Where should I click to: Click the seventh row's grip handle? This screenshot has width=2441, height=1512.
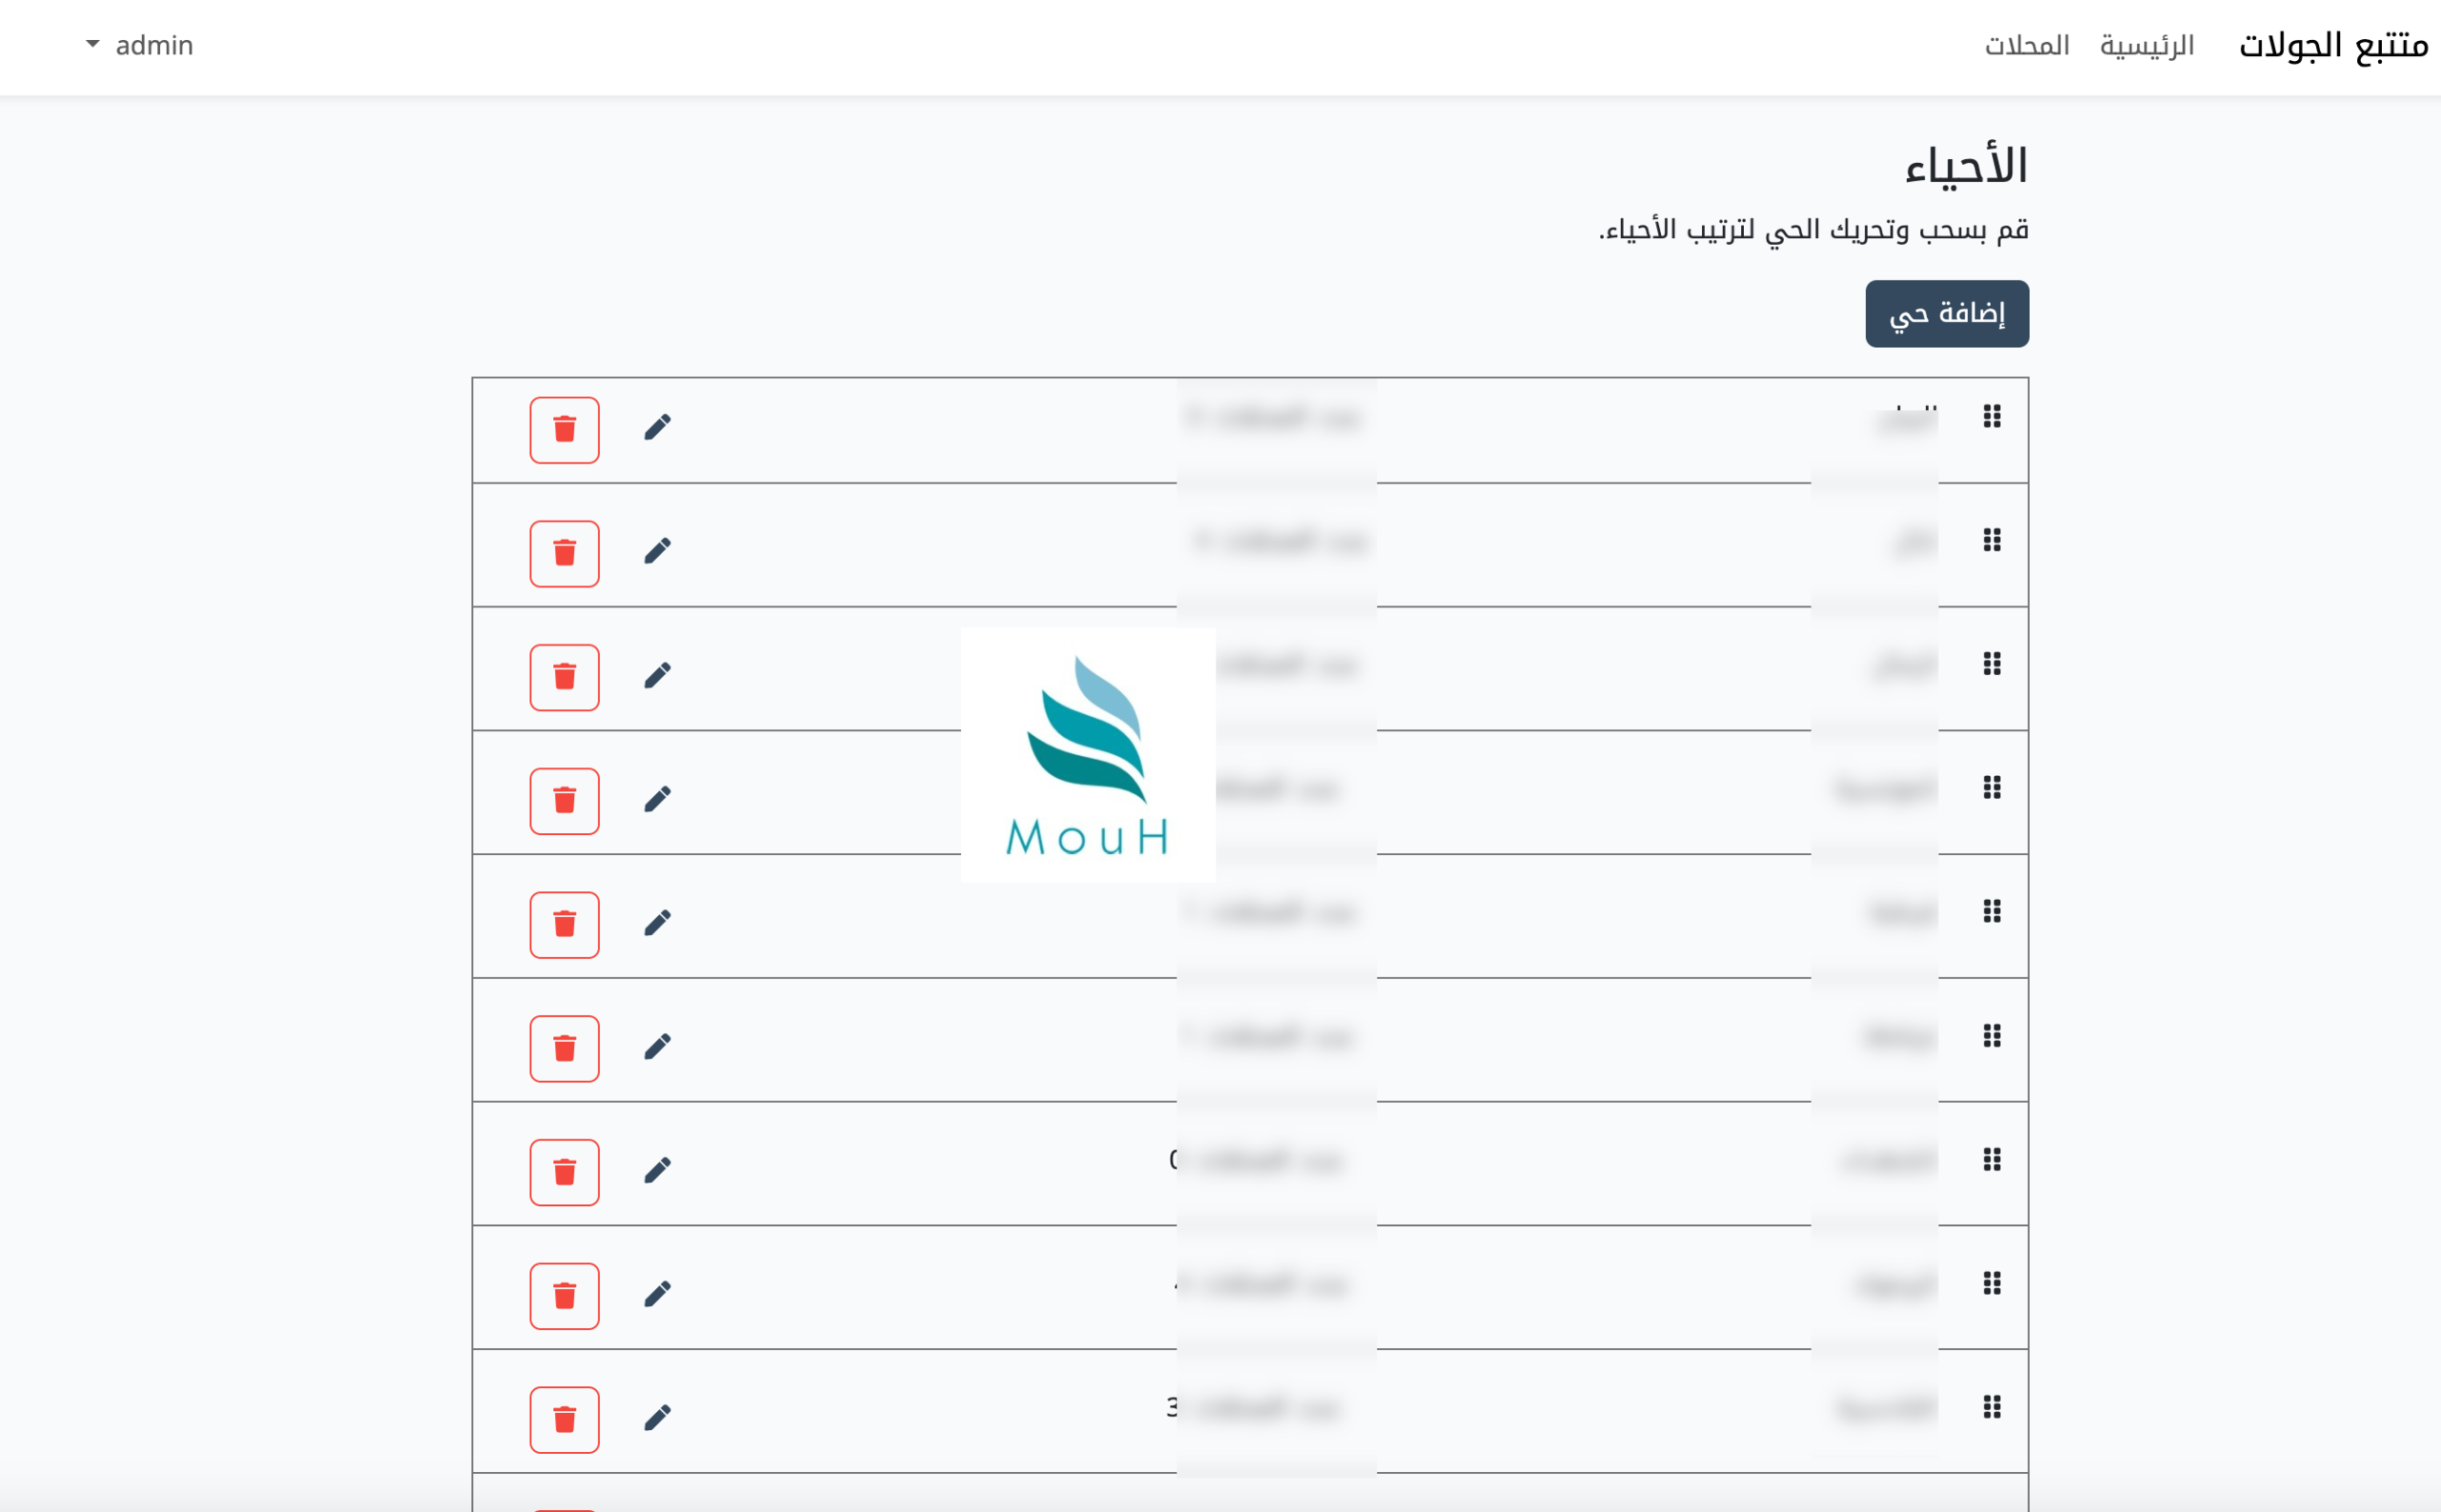coord(1991,1159)
